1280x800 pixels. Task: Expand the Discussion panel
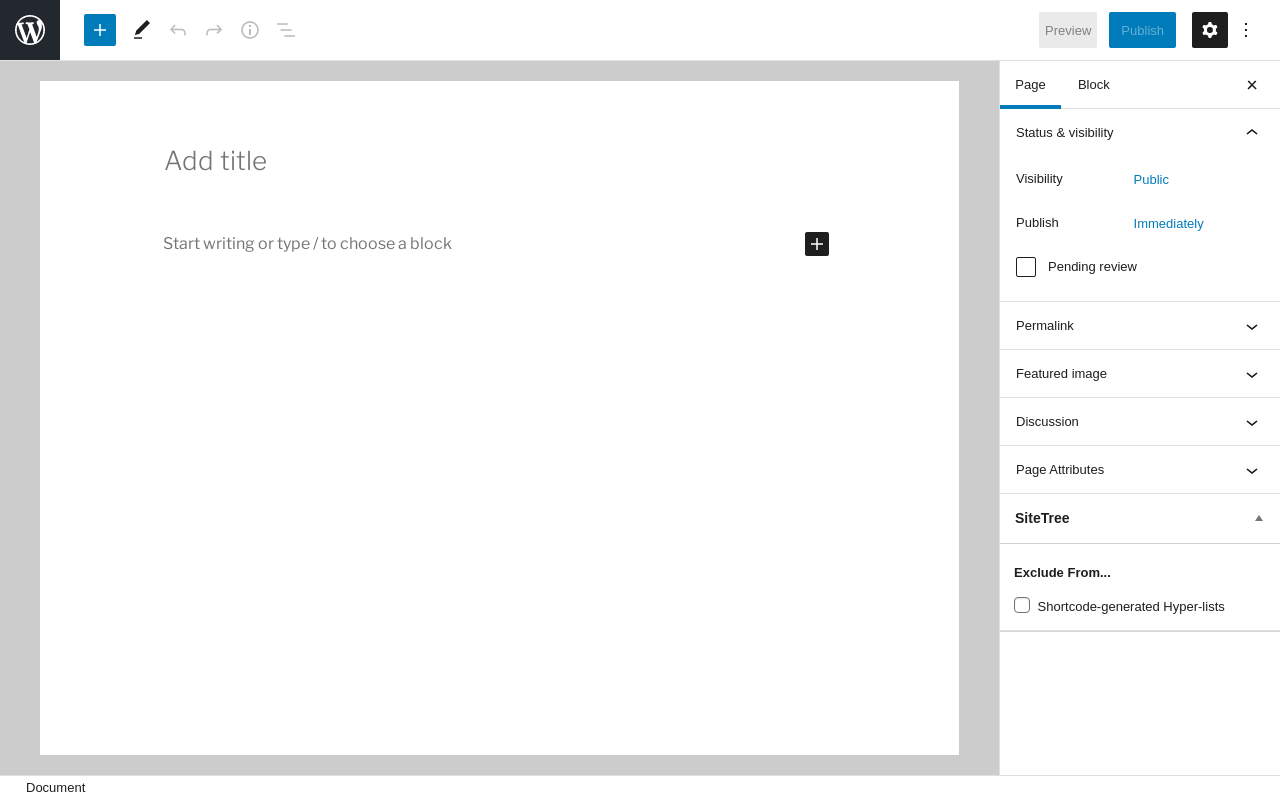(1140, 422)
